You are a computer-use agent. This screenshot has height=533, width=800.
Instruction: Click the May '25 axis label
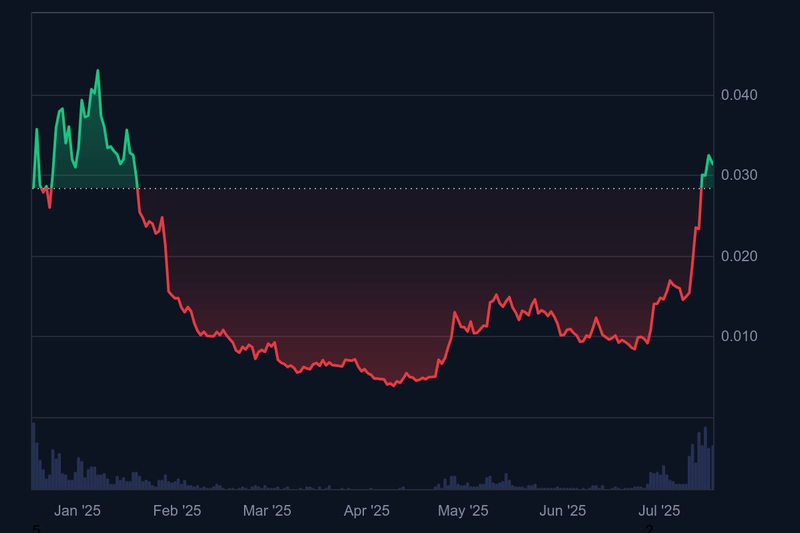464,511
